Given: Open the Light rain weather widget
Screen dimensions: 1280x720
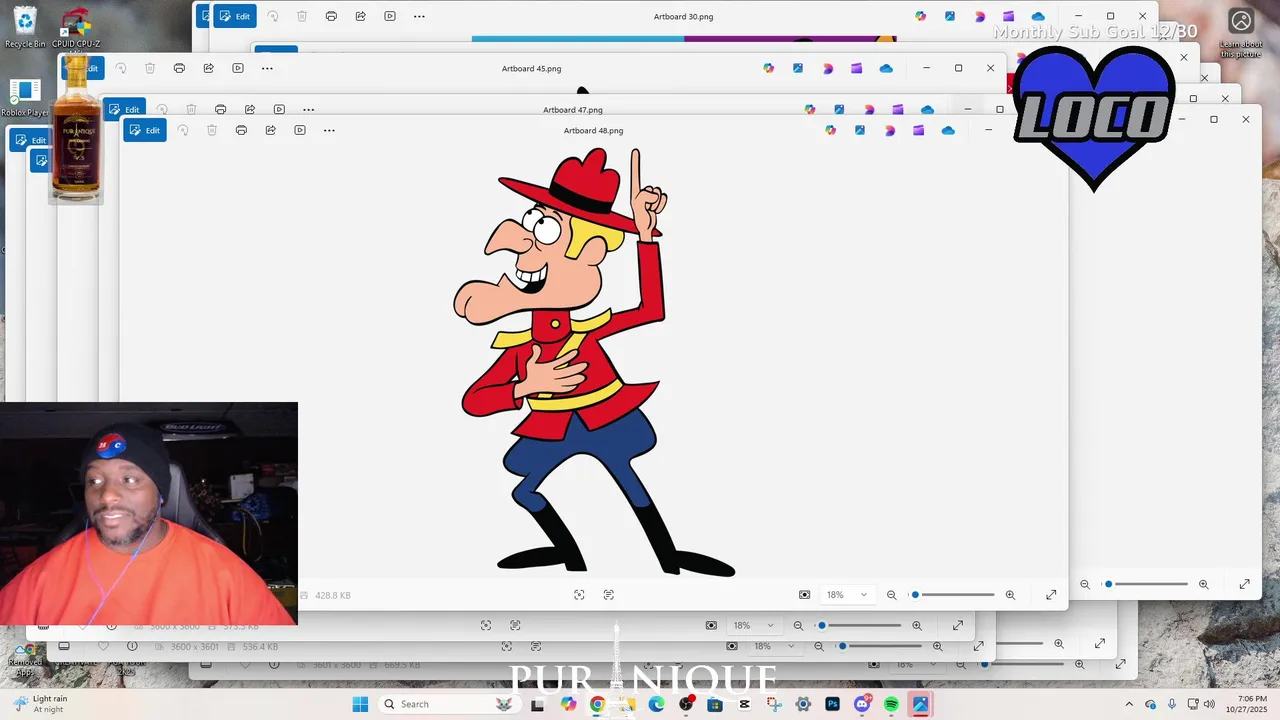Looking at the screenshot, I should tap(40, 704).
